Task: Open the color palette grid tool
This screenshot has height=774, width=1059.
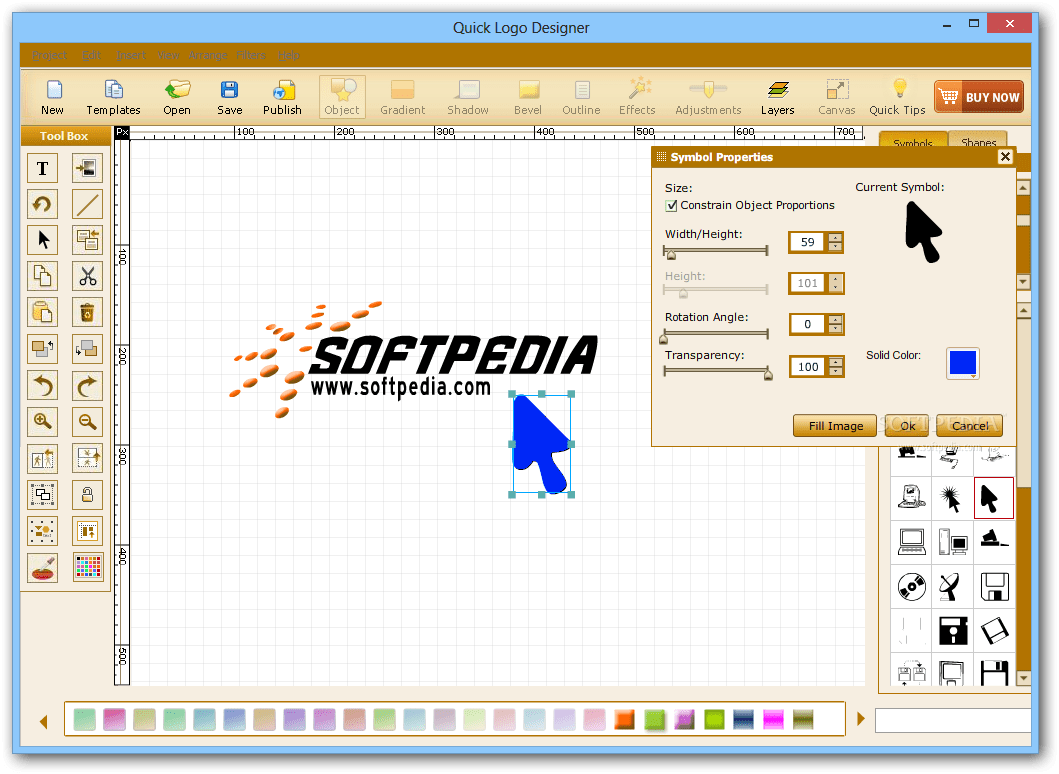Action: click(x=88, y=568)
